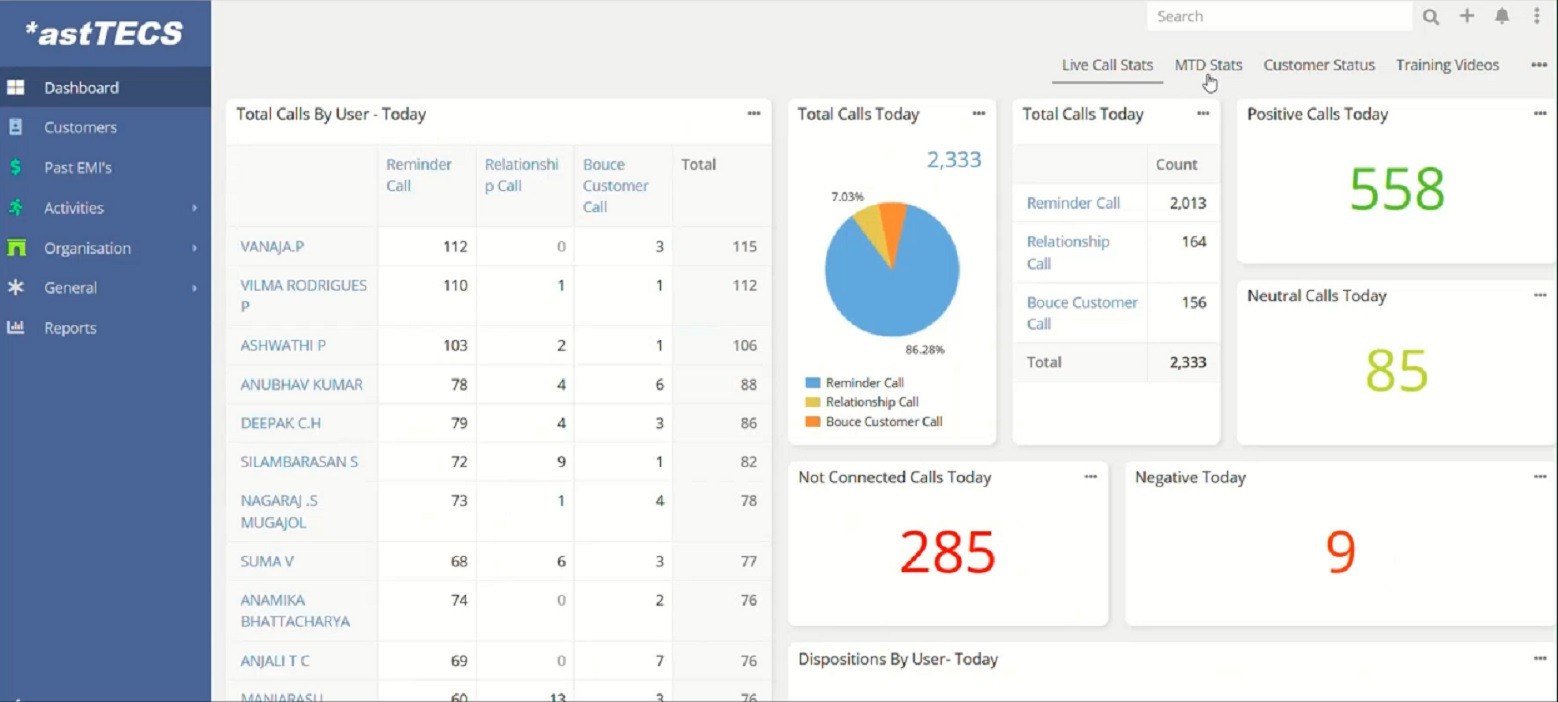The width and height of the screenshot is (1558, 702).
Task: Click the Past EMI's dollar icon
Action: [x=16, y=167]
